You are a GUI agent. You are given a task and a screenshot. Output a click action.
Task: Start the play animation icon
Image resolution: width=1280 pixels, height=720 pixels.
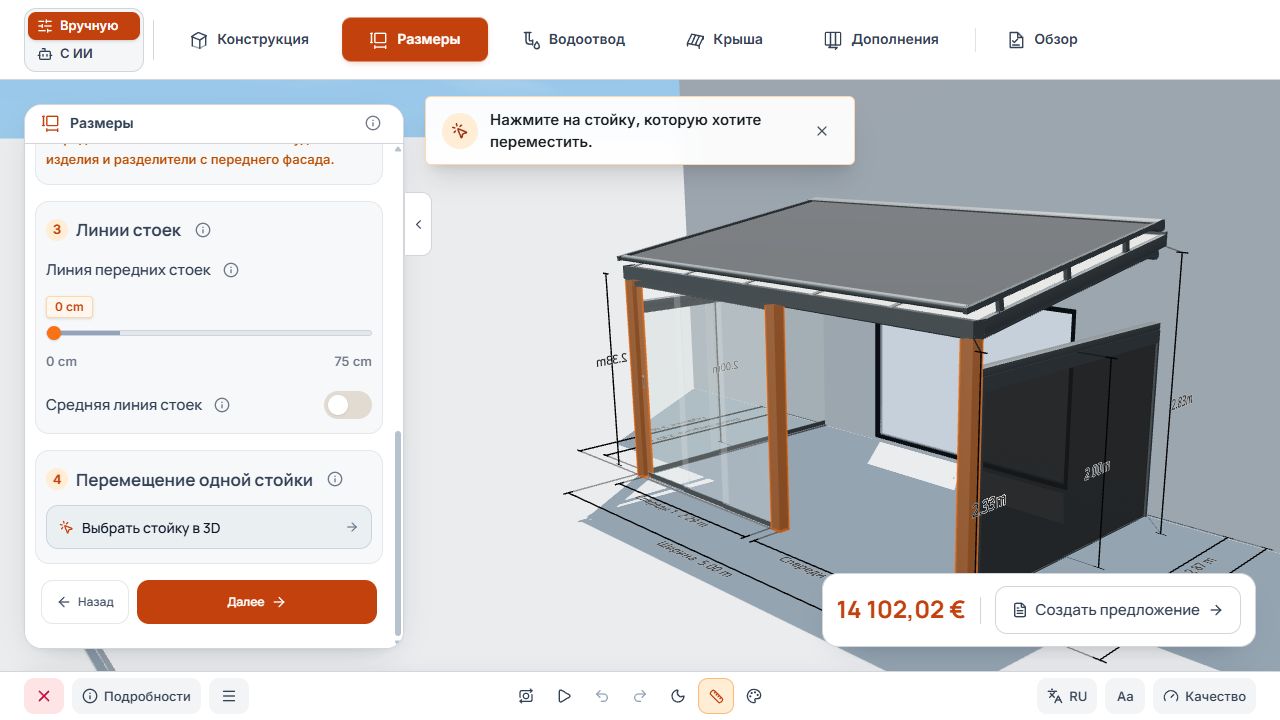(x=564, y=696)
